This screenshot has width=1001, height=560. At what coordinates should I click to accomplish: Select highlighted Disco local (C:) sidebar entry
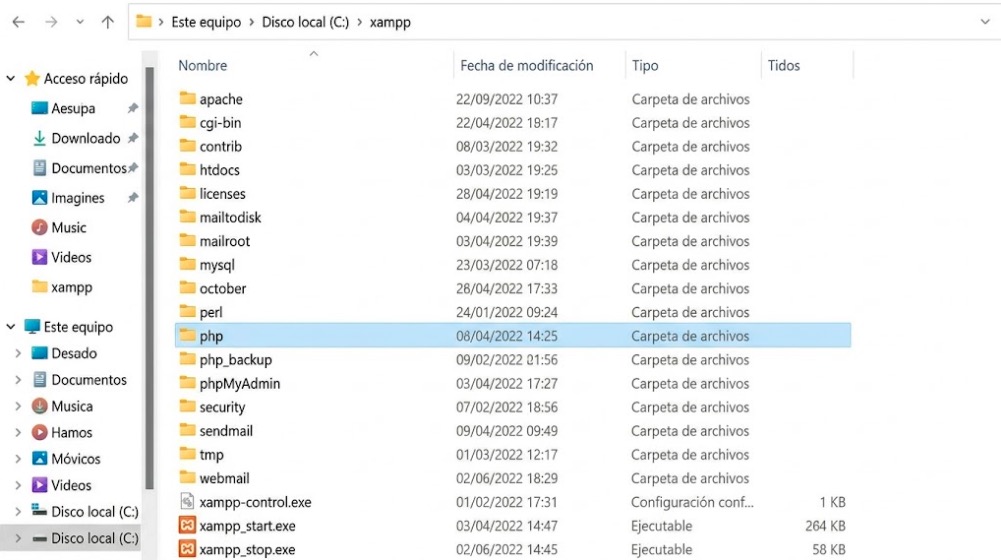pyautogui.click(x=70, y=538)
